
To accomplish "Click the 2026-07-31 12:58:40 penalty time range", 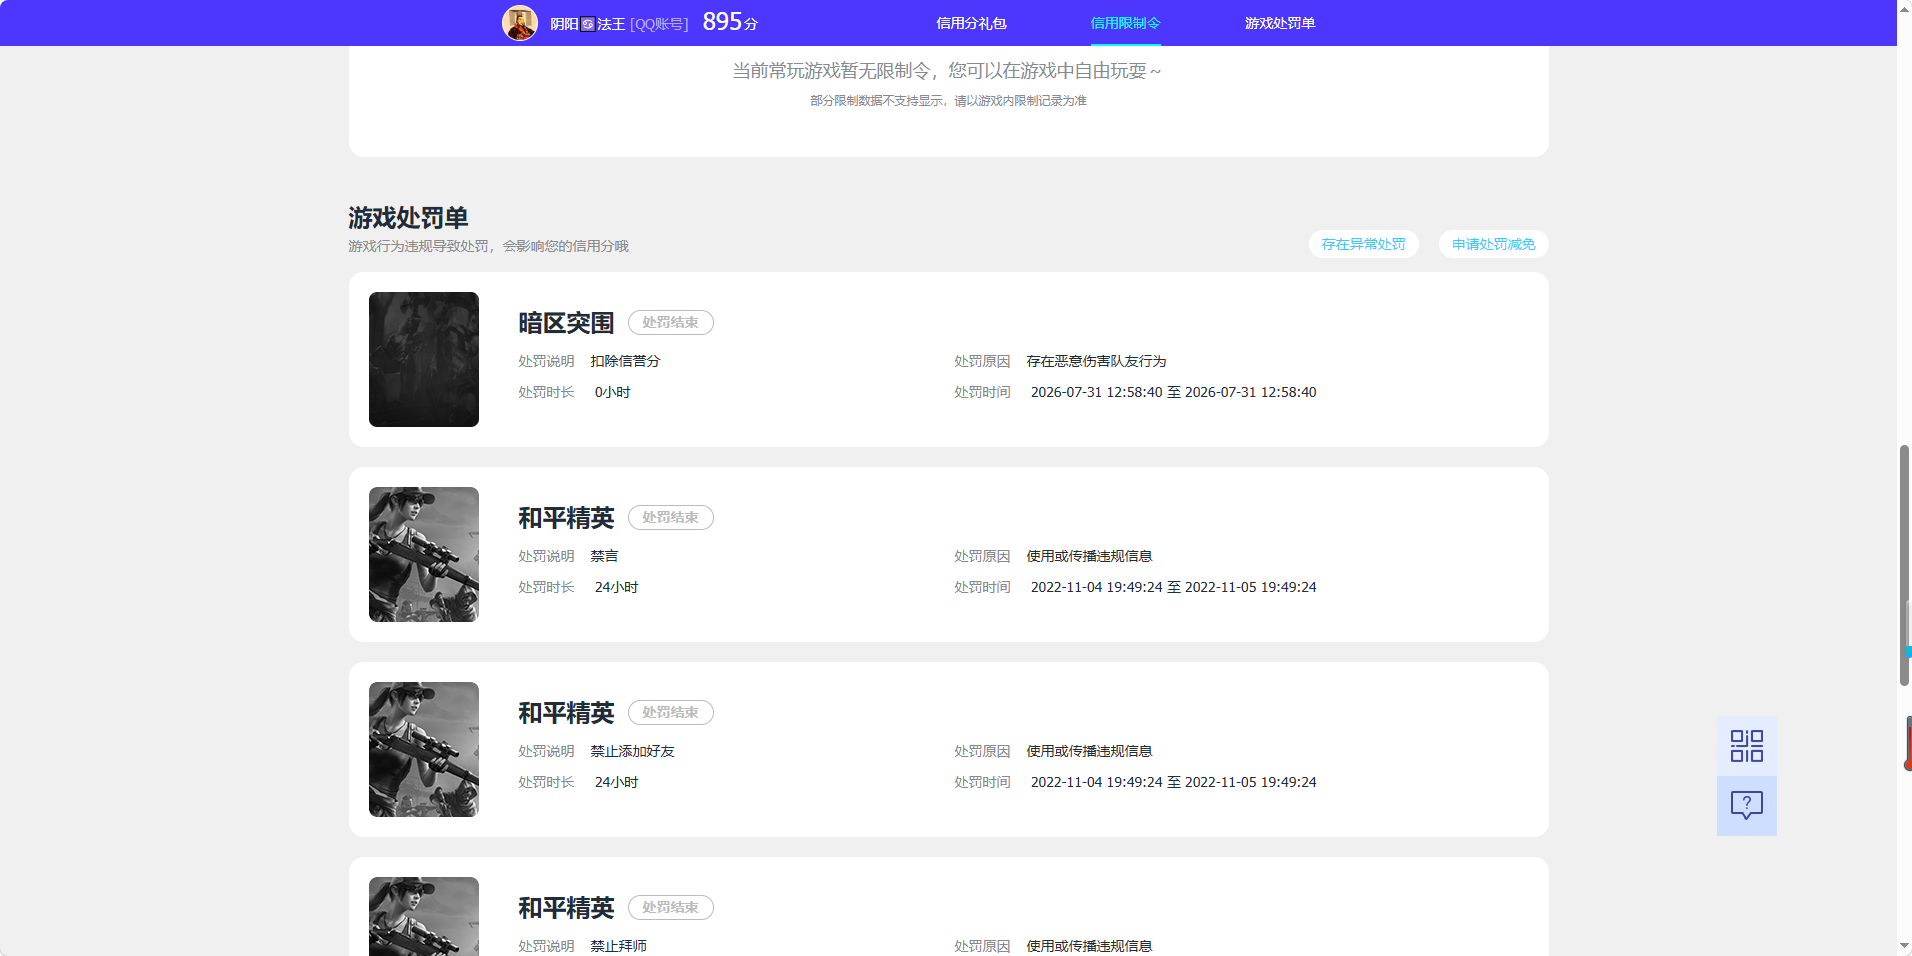I will 1173,392.
